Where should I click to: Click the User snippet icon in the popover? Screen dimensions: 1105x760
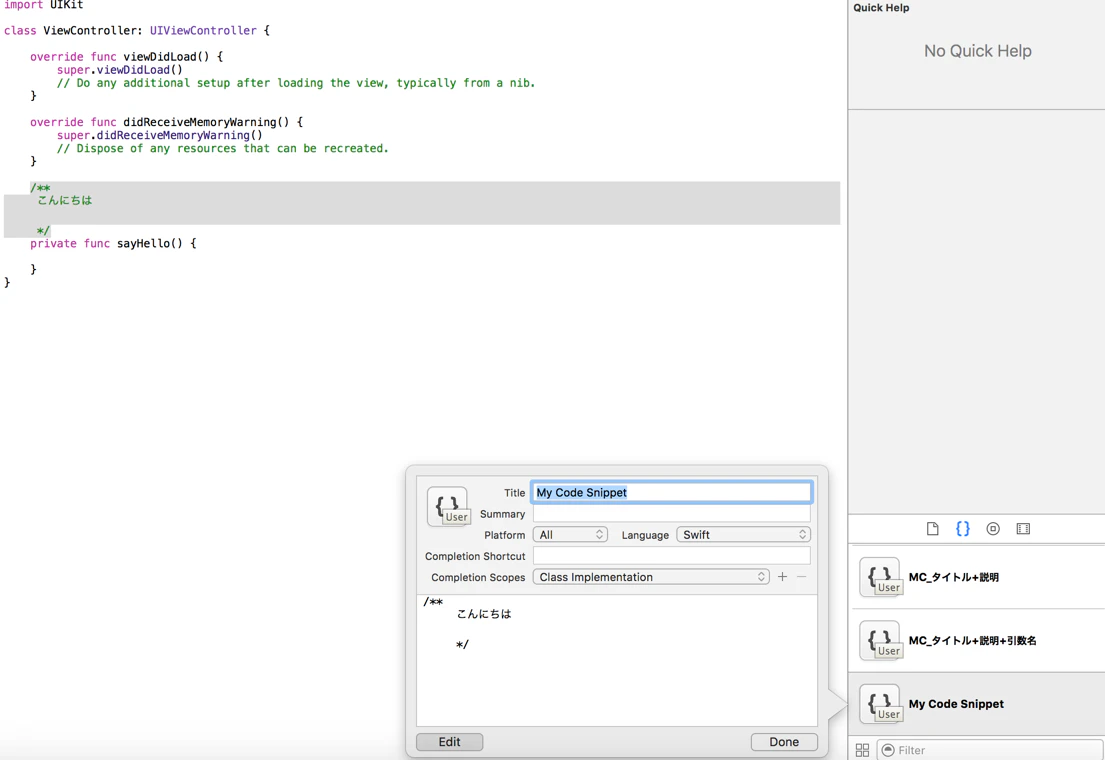coord(447,506)
